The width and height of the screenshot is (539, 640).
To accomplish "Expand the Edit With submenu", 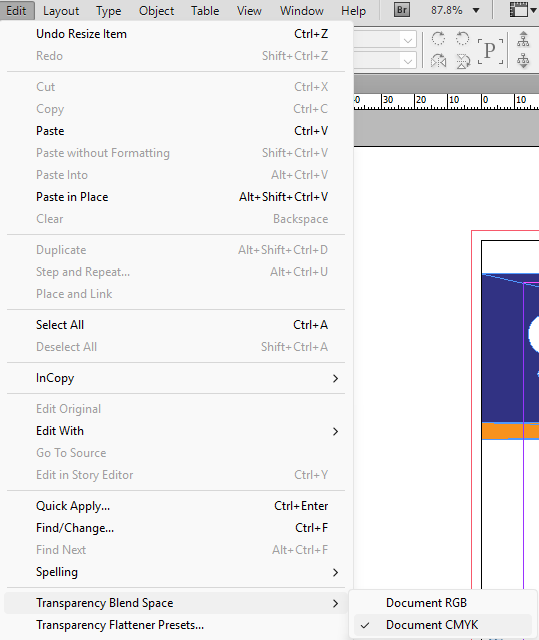I will click(x=176, y=431).
